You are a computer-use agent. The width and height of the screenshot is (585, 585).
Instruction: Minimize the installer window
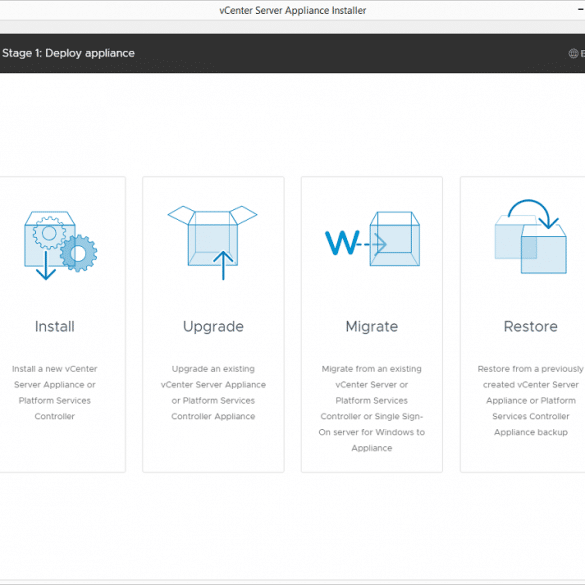581,10
